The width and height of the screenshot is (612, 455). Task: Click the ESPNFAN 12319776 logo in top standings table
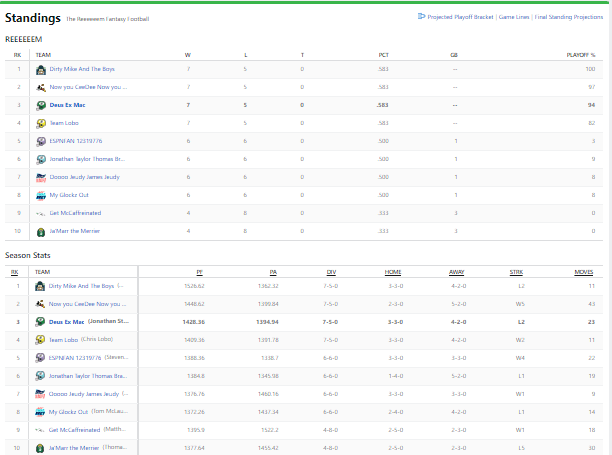coord(41,141)
